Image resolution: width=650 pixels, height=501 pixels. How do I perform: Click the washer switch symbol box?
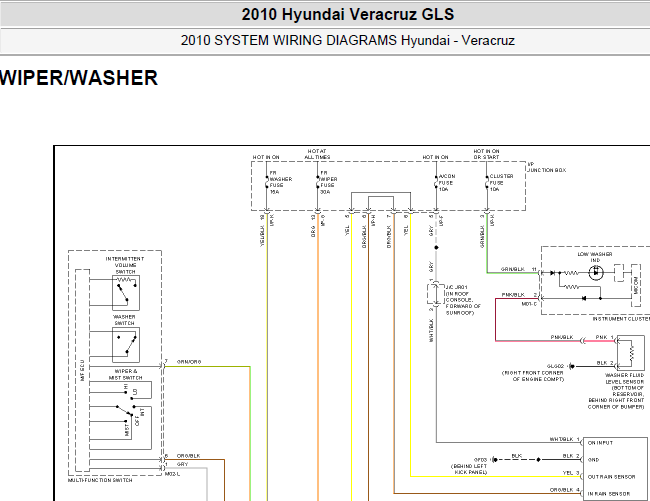coord(126,345)
